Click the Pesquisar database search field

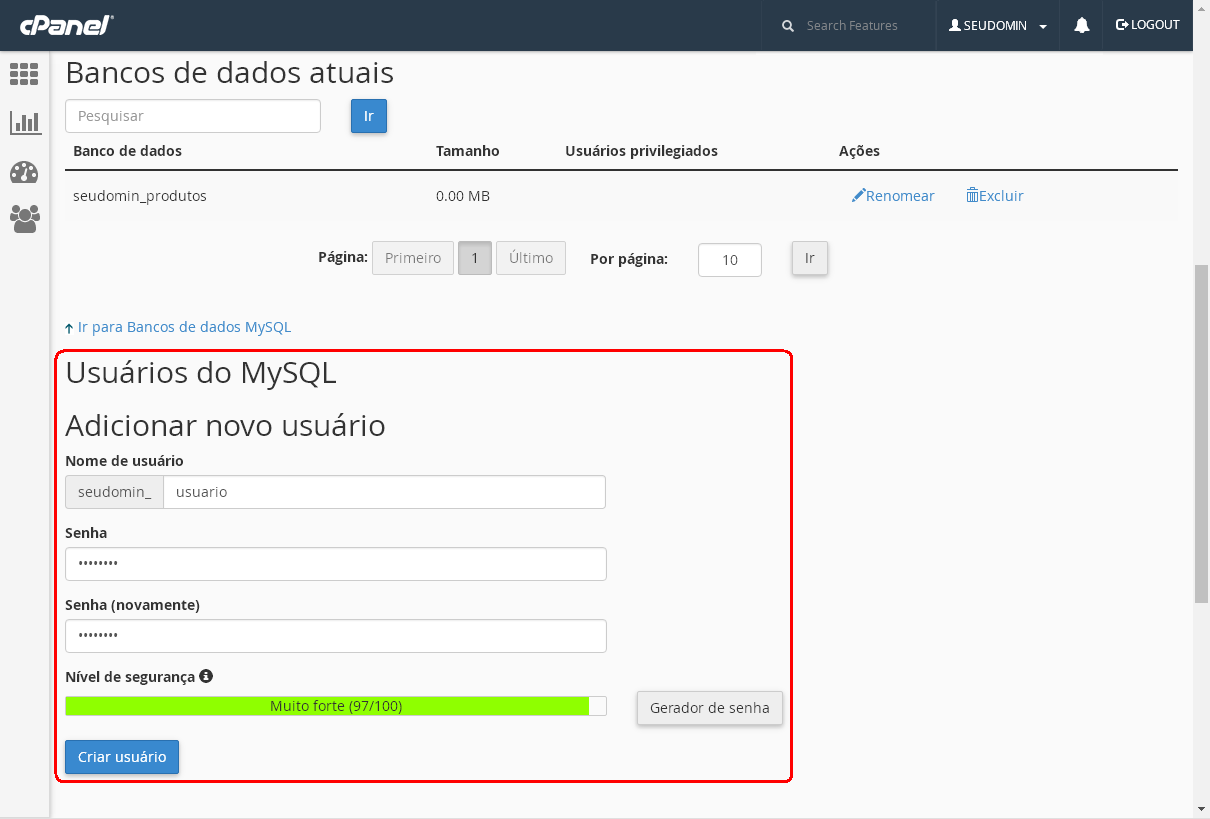pos(193,116)
